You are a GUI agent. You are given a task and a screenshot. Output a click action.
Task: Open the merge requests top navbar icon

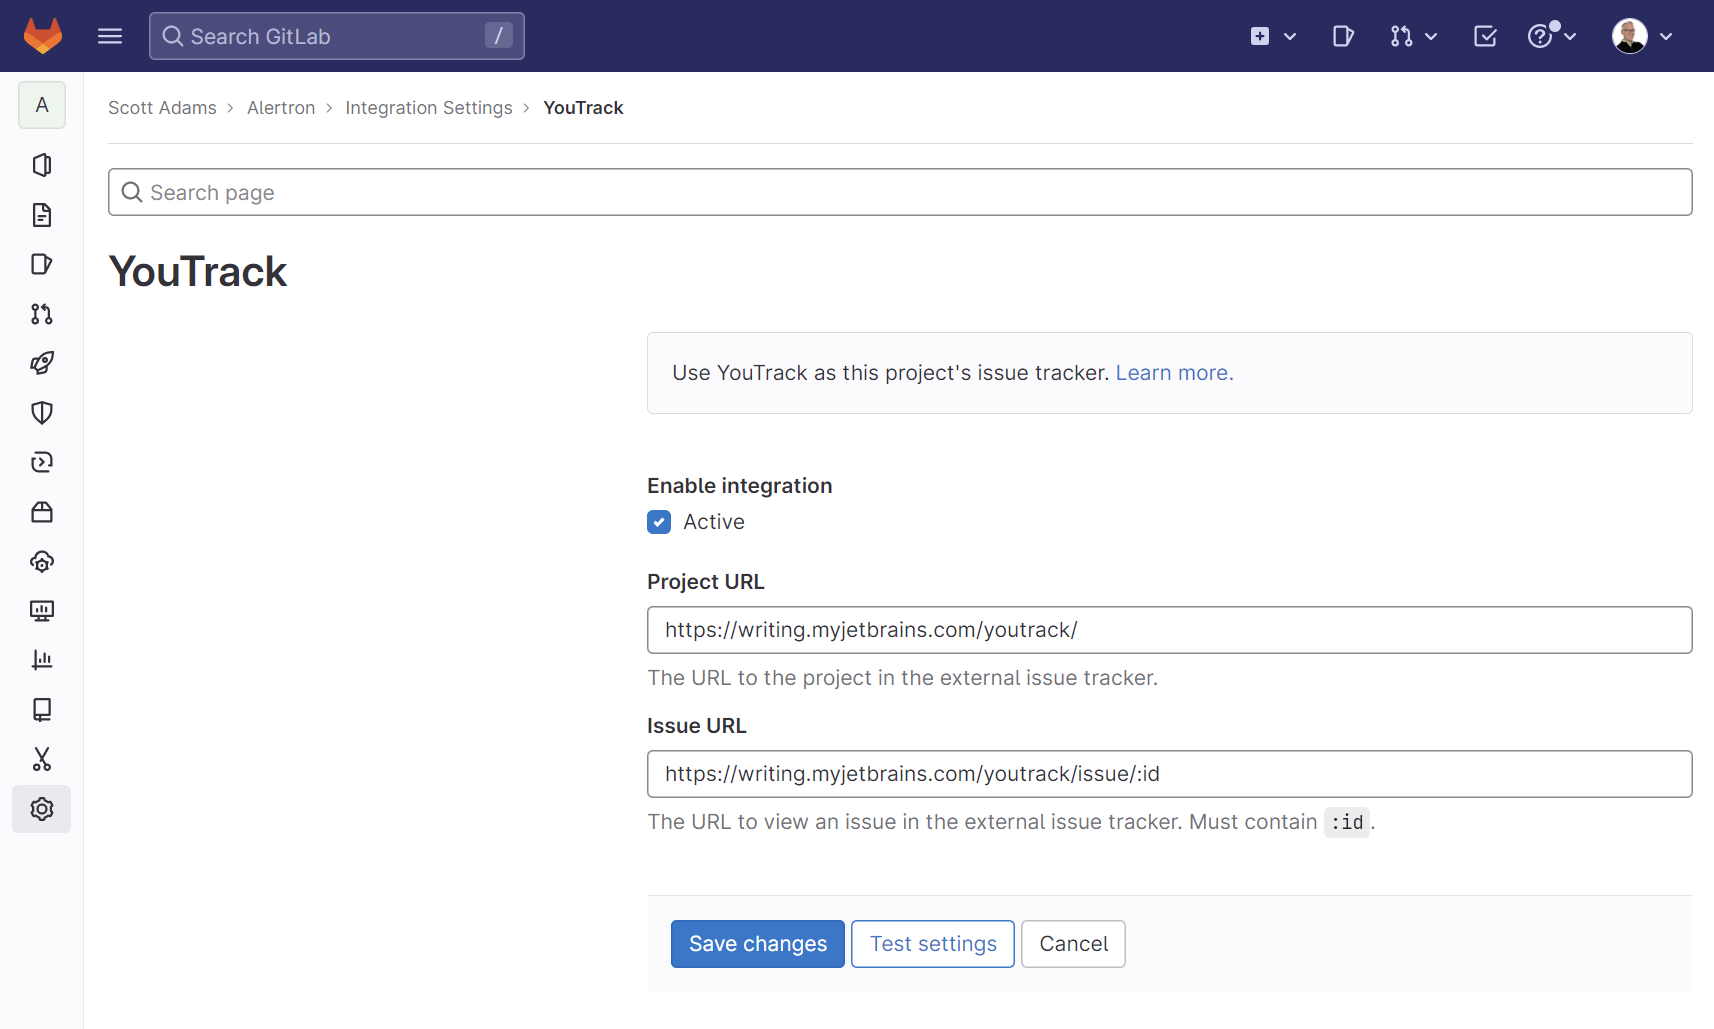pos(1401,36)
